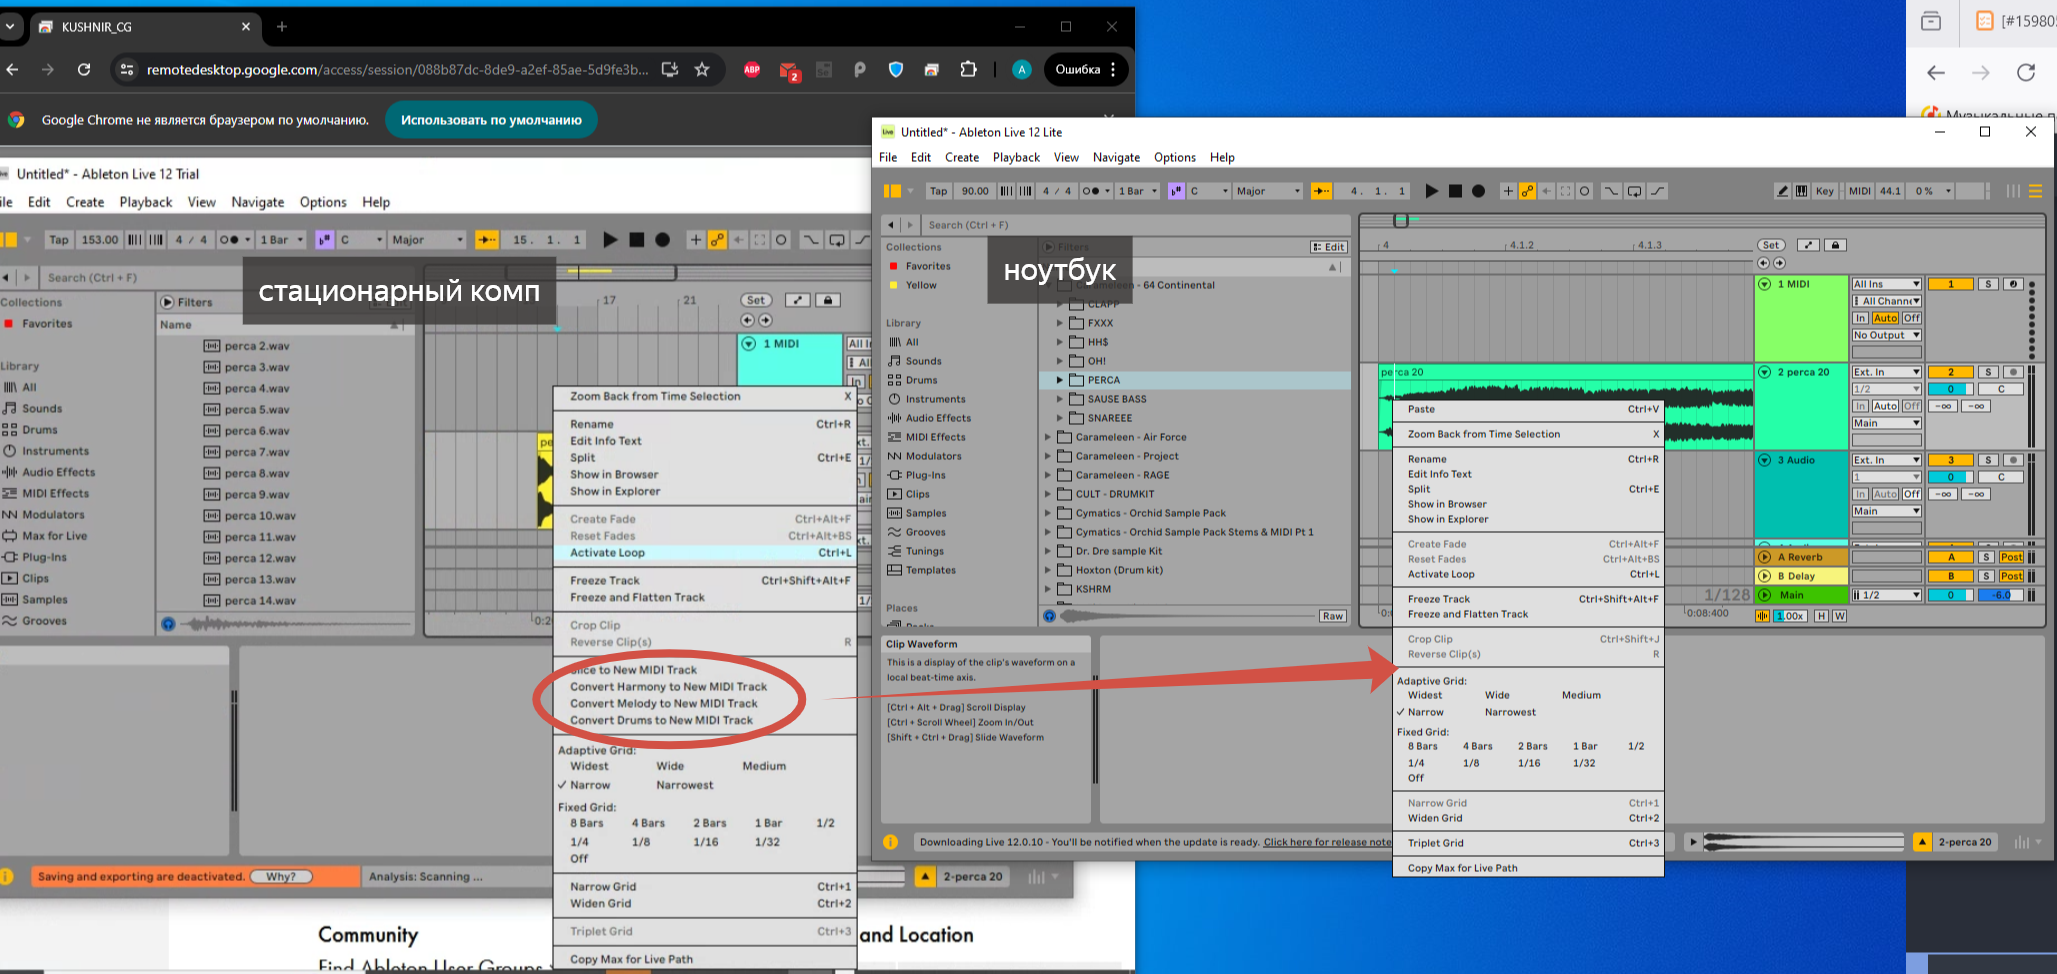The width and height of the screenshot is (2057, 974).
Task: Open Create menu in Lite window
Action: click(x=961, y=157)
